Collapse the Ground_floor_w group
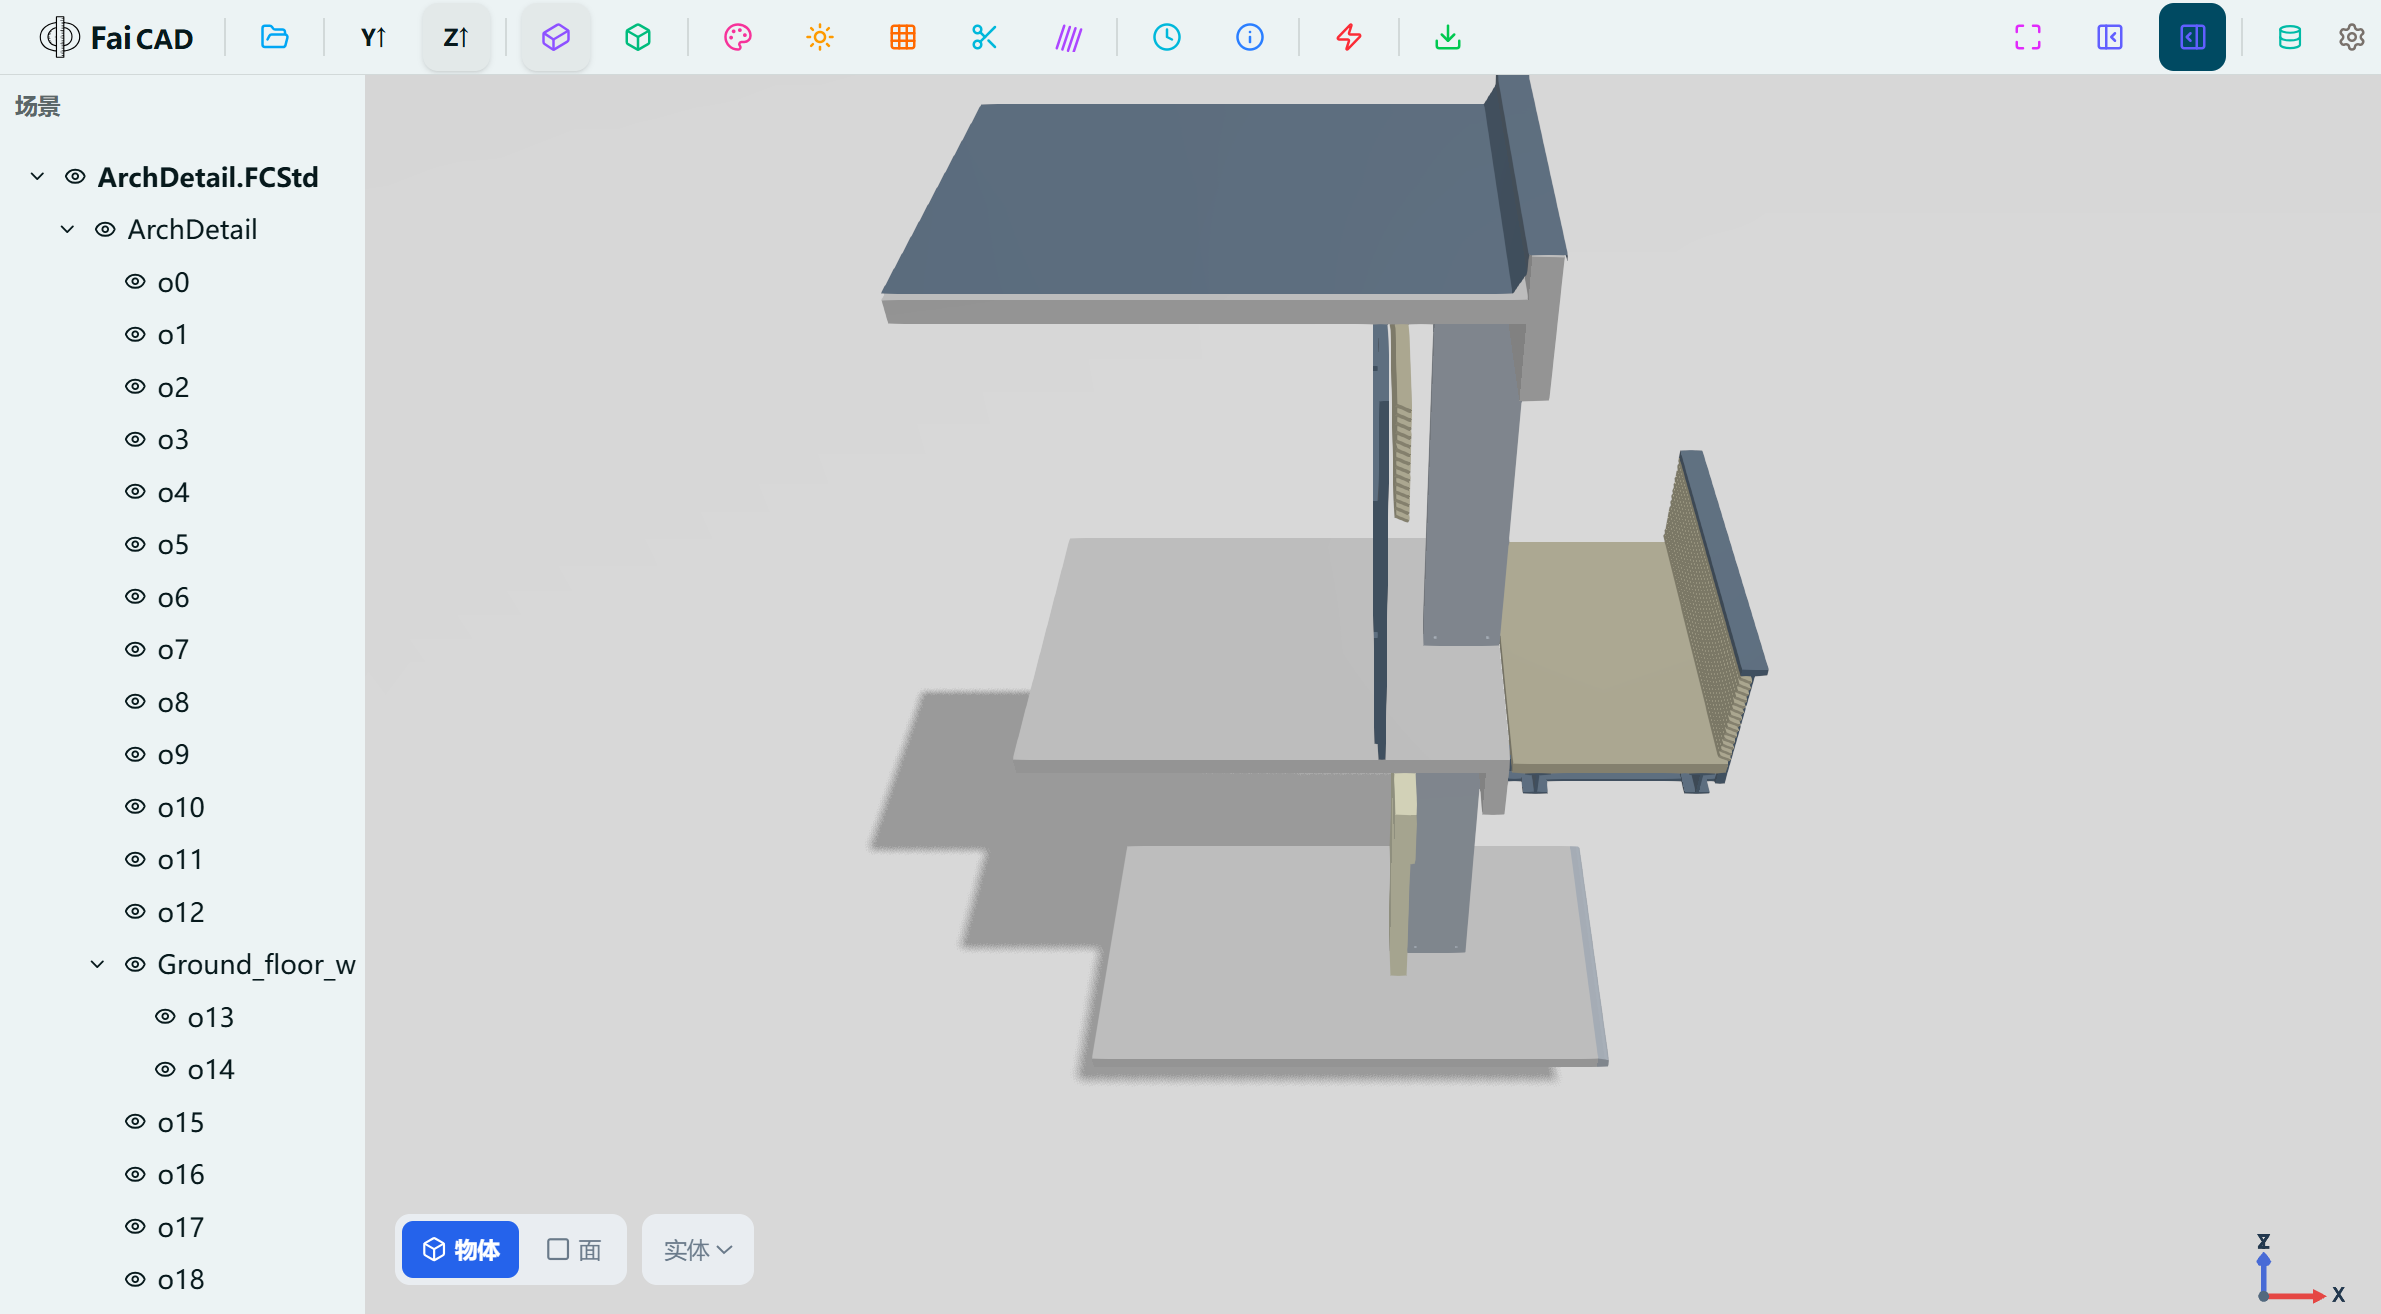The width and height of the screenshot is (2381, 1314). [x=97, y=965]
